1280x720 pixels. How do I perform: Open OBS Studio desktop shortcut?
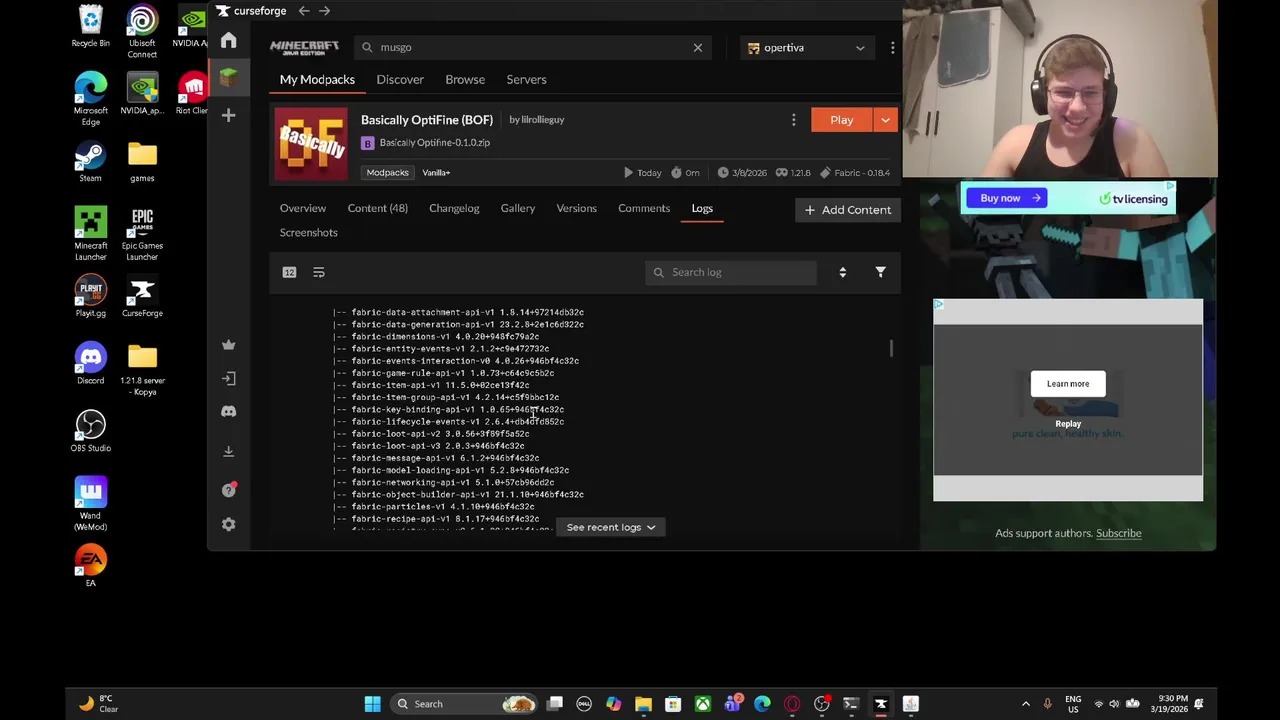pos(90,430)
